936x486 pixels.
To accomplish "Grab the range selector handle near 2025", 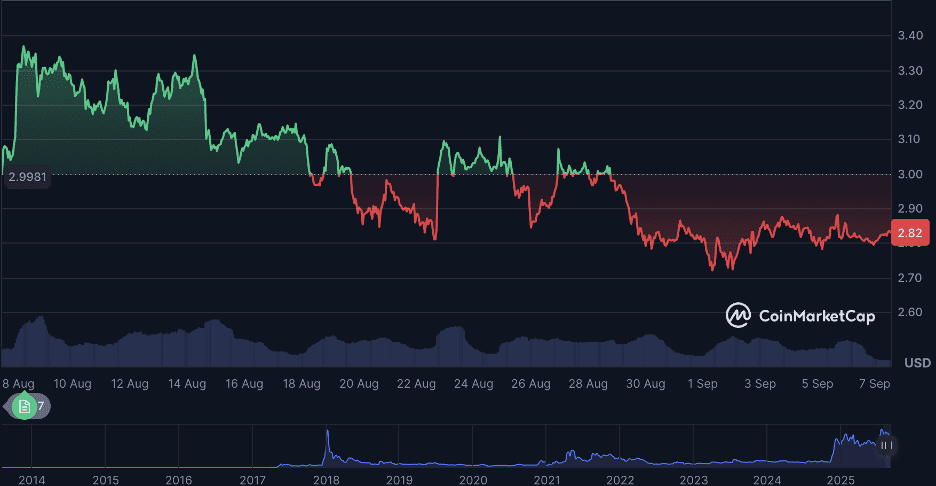I will [x=886, y=445].
